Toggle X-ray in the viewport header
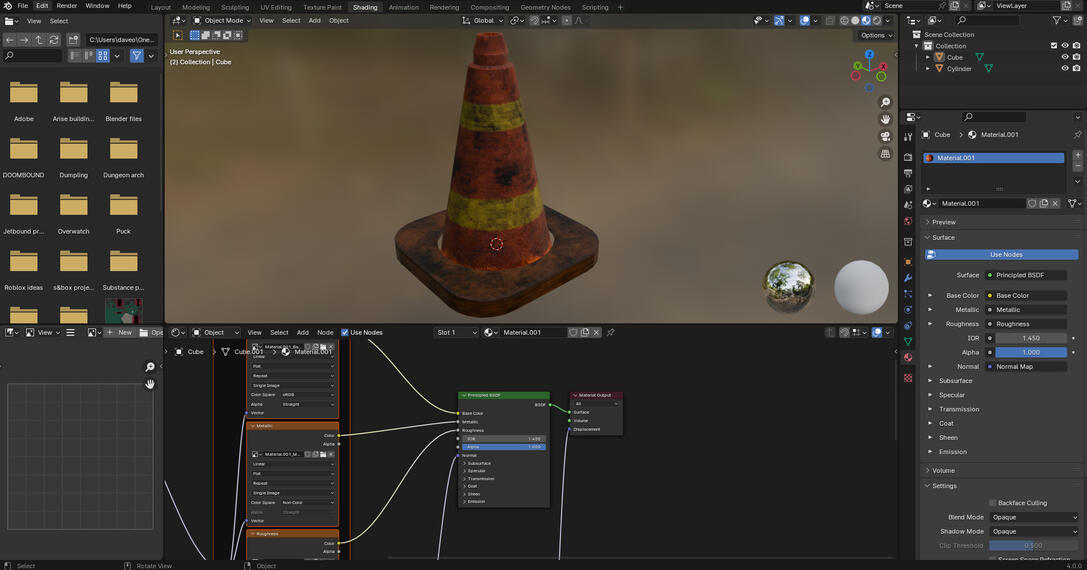This screenshot has height=570, width=1087. (x=830, y=21)
